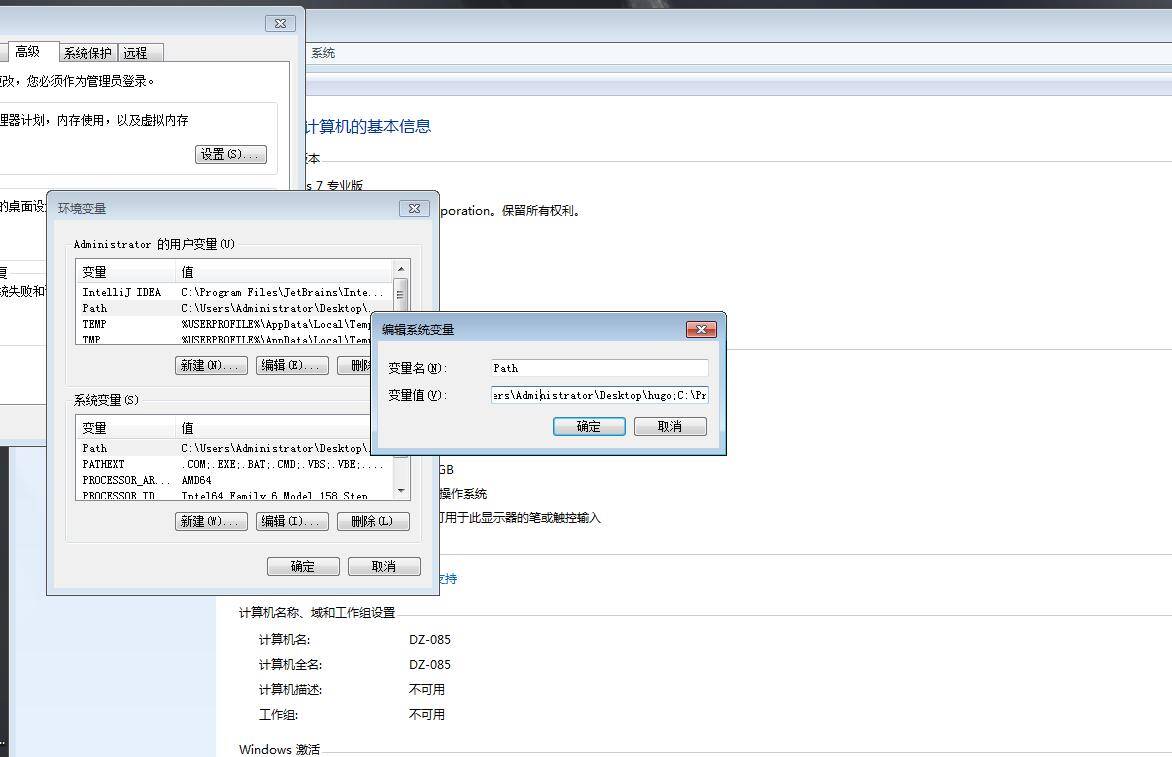Confirm edit with 确定 in 编辑系统变量
Image resolution: width=1172 pixels, height=757 pixels.
[x=589, y=426]
